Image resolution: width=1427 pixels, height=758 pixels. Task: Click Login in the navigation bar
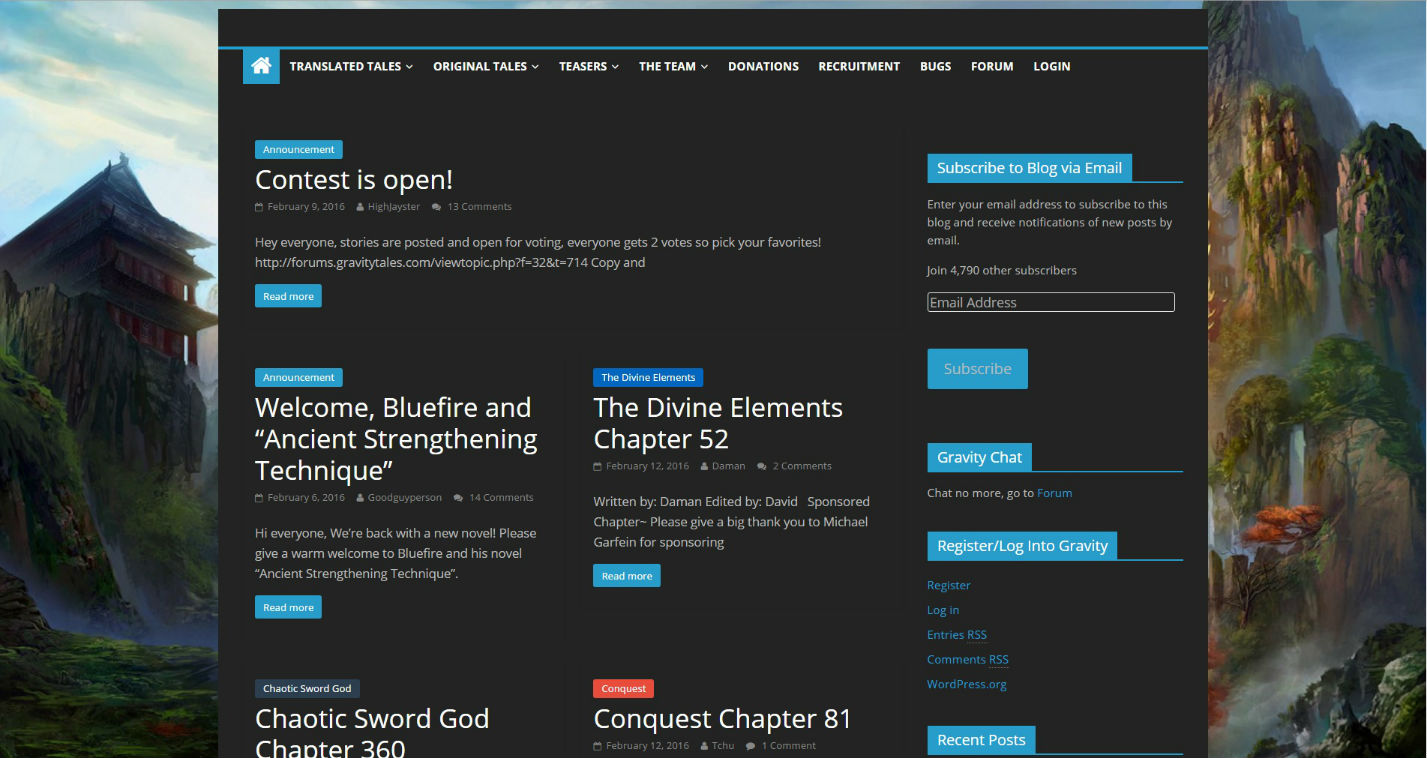(1052, 66)
